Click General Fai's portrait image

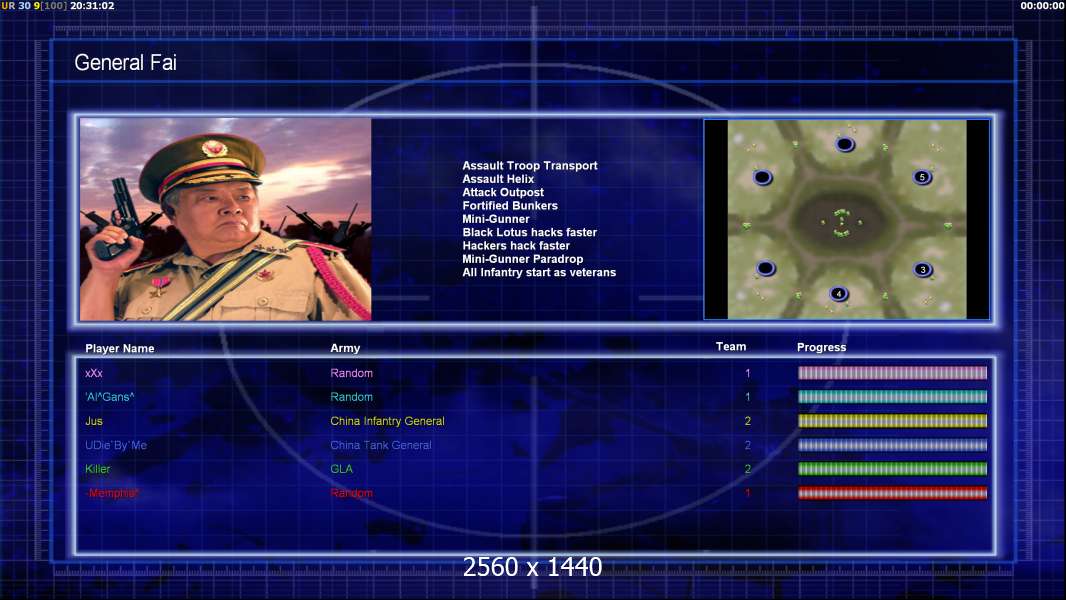click(226, 219)
